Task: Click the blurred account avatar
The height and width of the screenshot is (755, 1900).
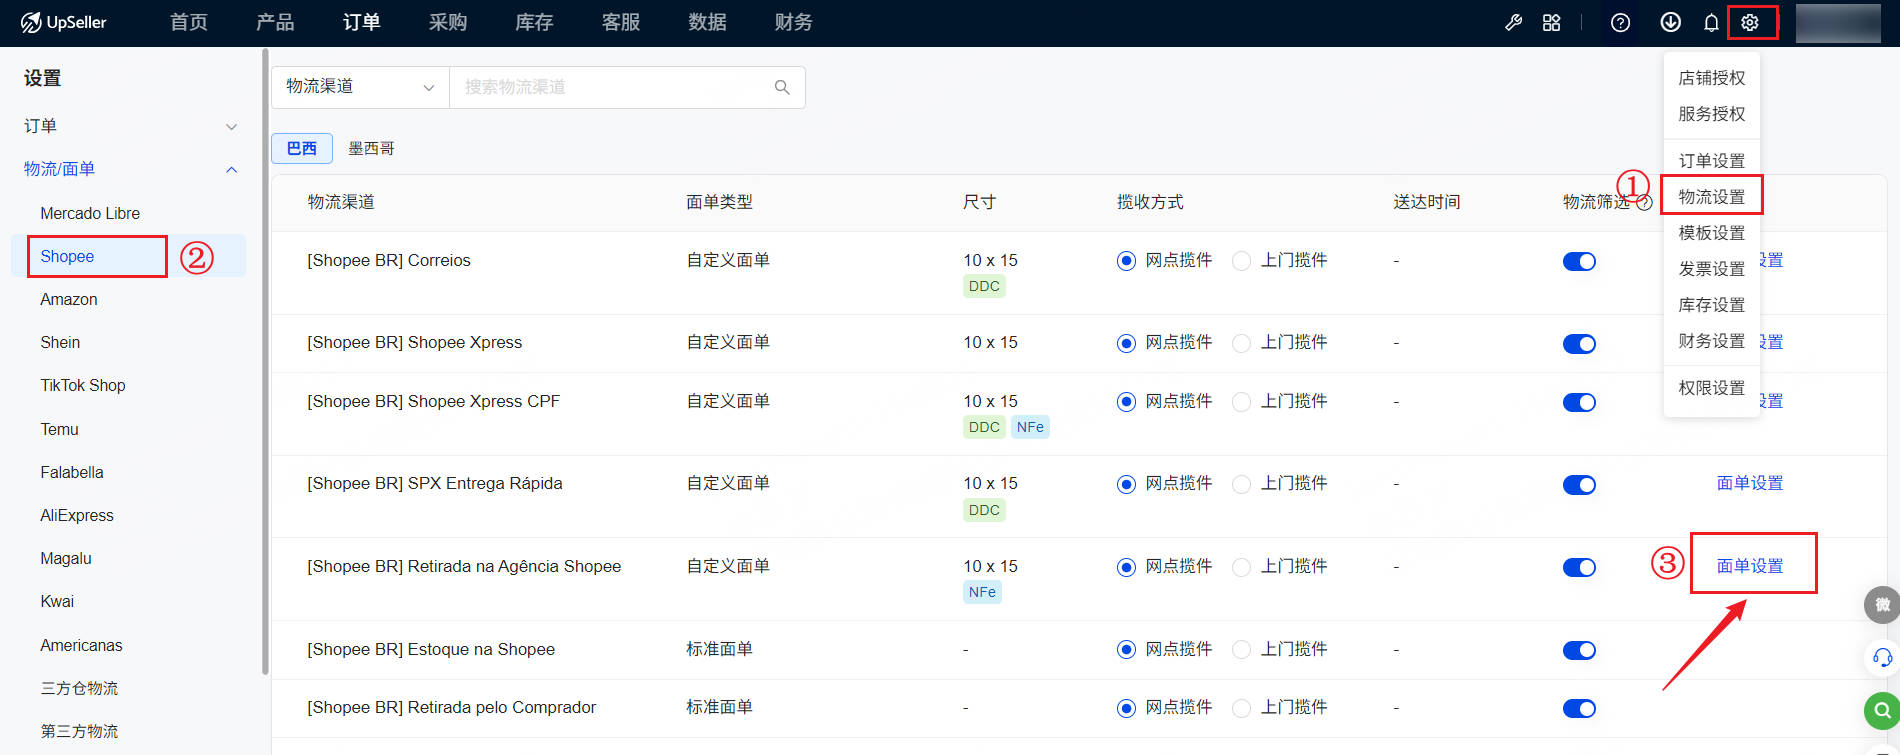Action: pos(1838,23)
